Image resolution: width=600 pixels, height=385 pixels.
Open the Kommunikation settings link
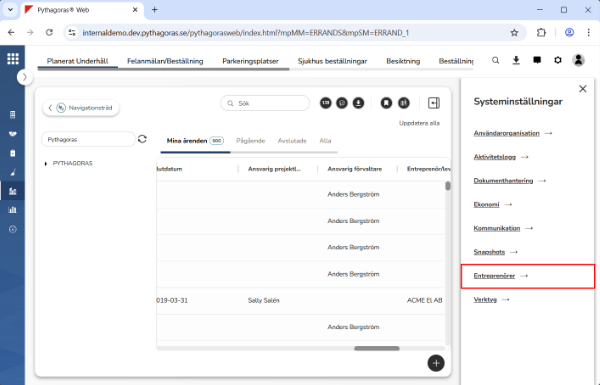tap(497, 228)
